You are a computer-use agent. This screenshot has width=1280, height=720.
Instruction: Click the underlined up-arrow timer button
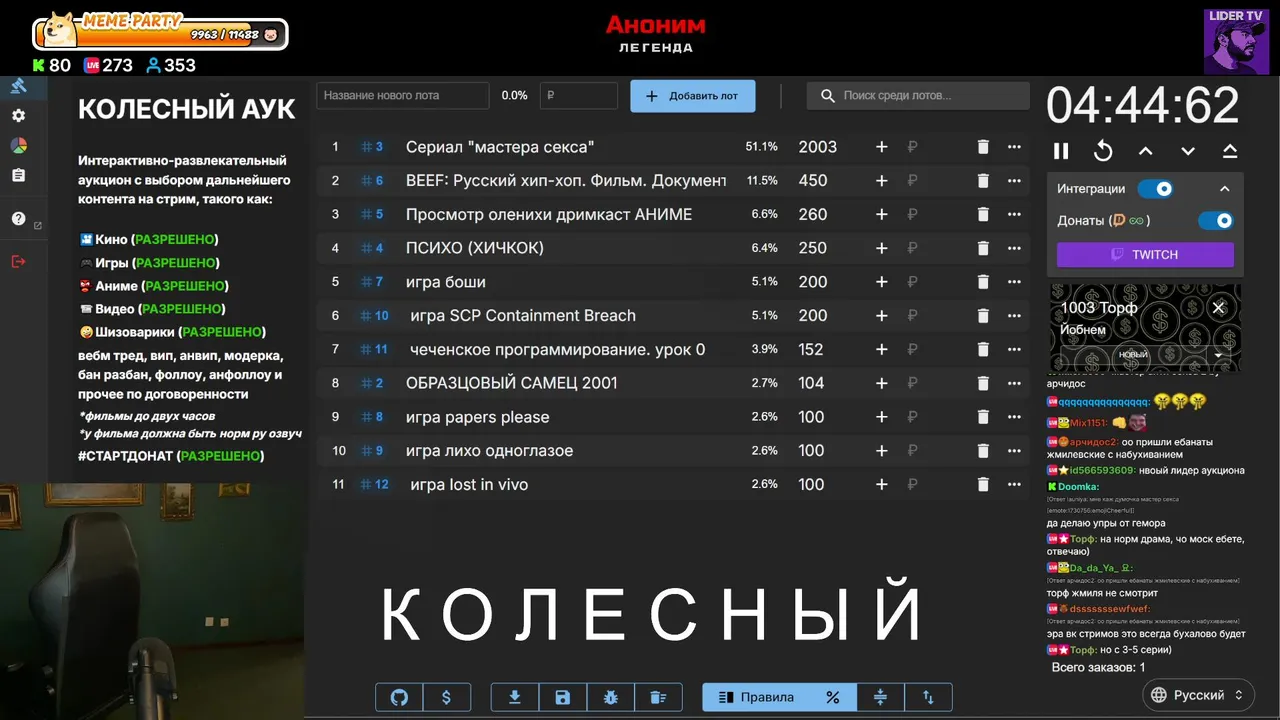point(1230,151)
